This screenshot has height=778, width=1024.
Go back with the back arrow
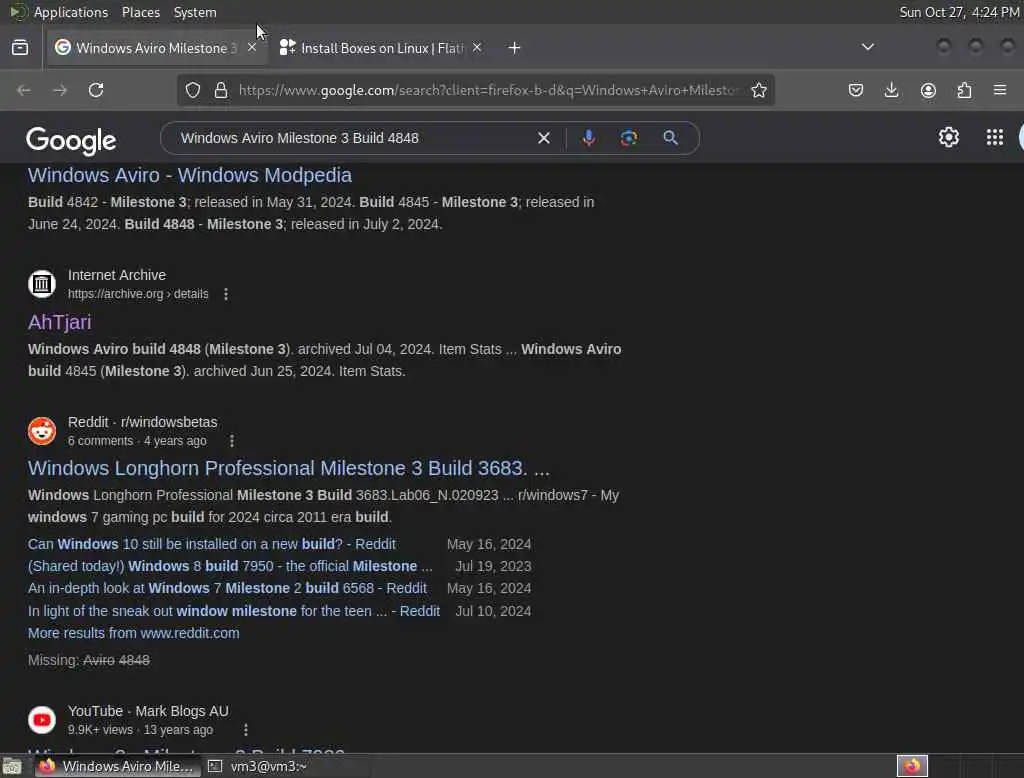coord(24,90)
